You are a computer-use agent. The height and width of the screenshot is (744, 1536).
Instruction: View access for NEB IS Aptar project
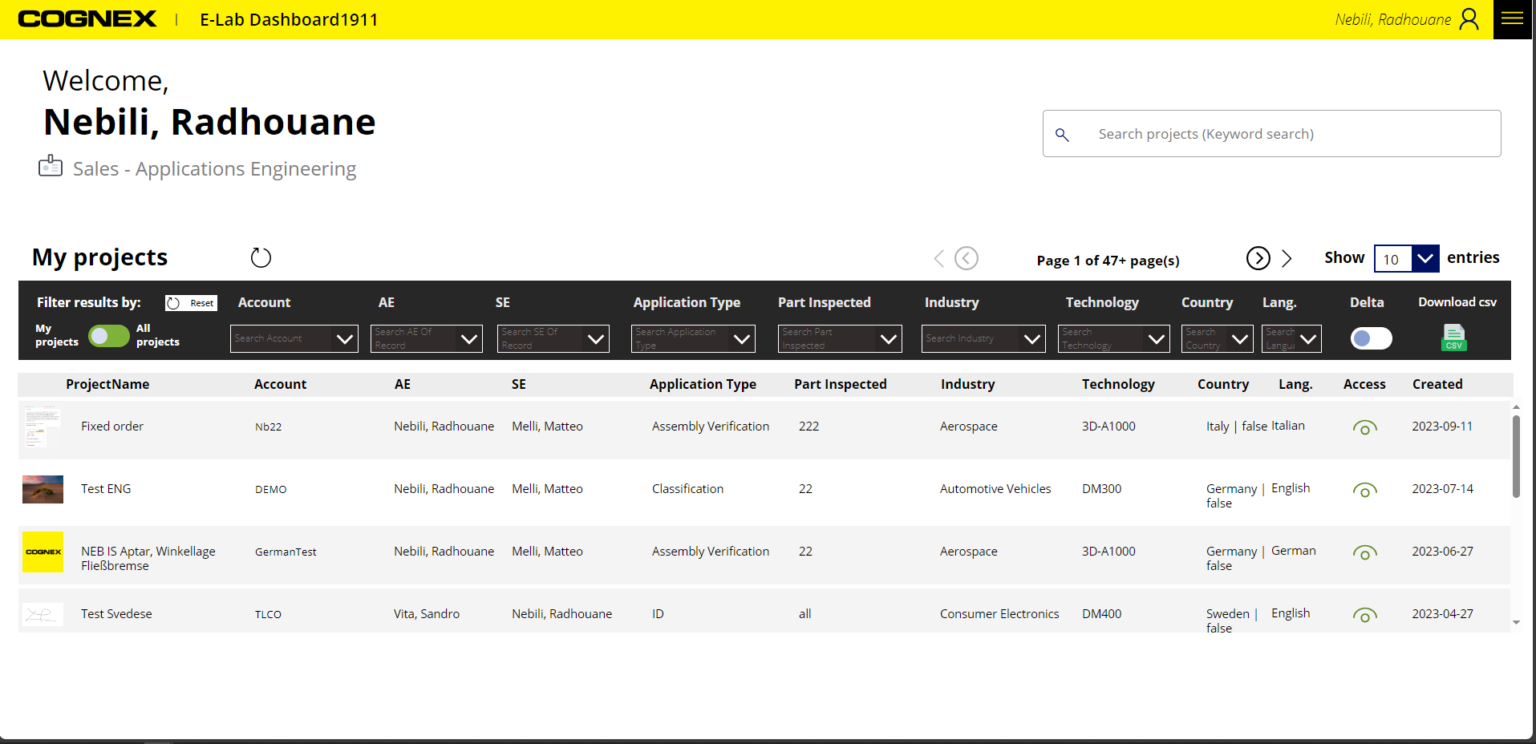click(1365, 553)
